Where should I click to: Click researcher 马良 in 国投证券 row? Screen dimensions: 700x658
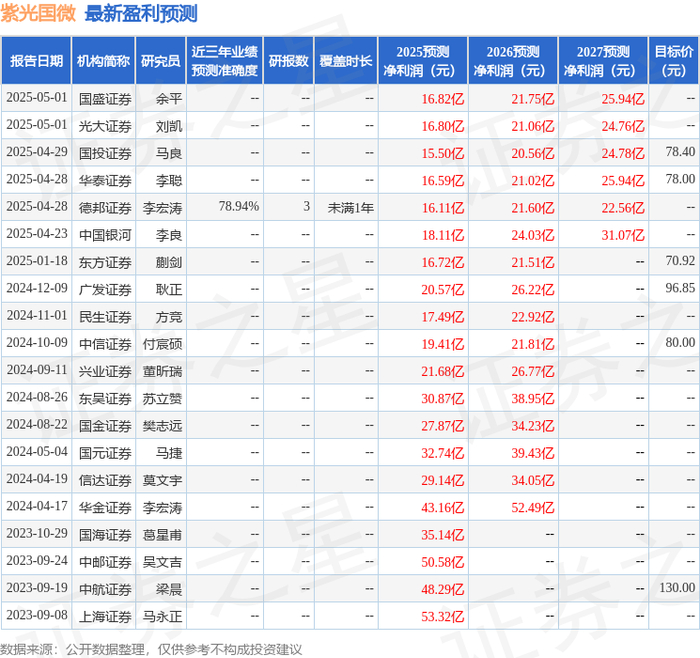[169, 153]
